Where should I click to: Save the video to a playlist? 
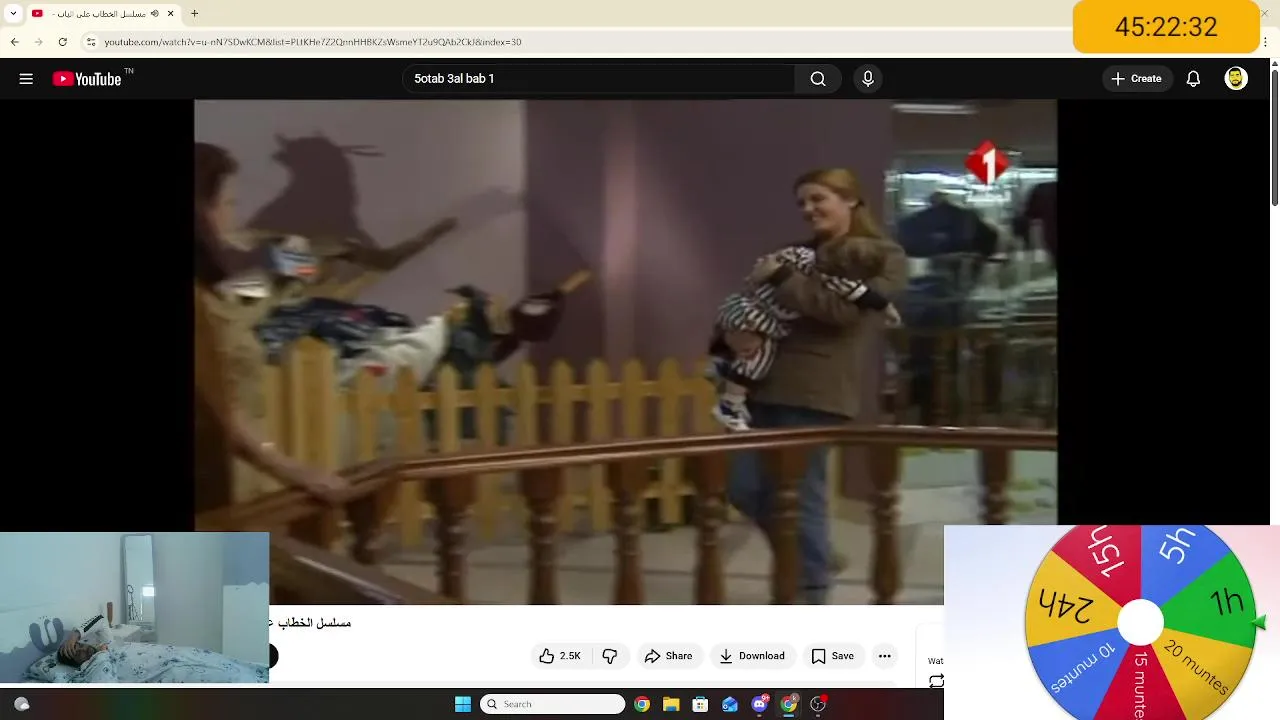point(832,656)
